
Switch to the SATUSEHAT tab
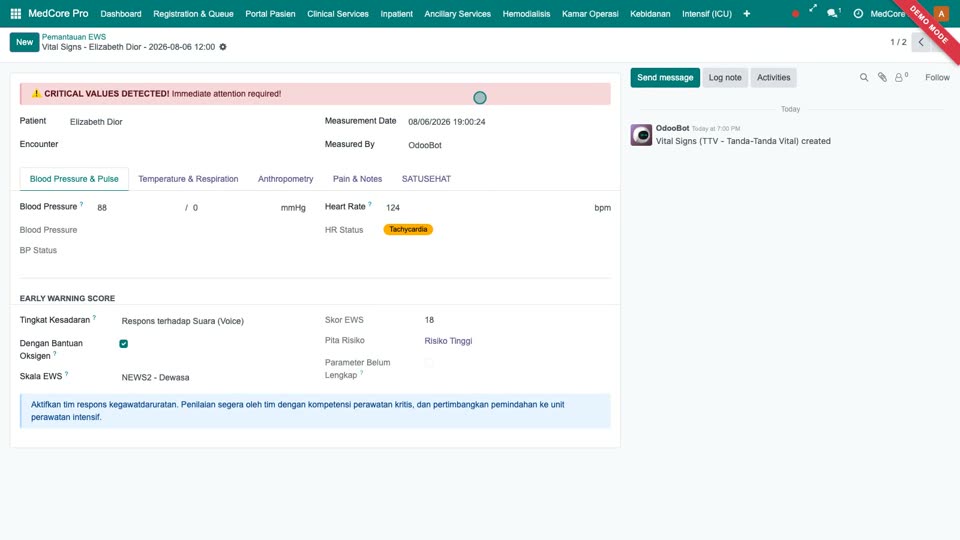point(426,179)
